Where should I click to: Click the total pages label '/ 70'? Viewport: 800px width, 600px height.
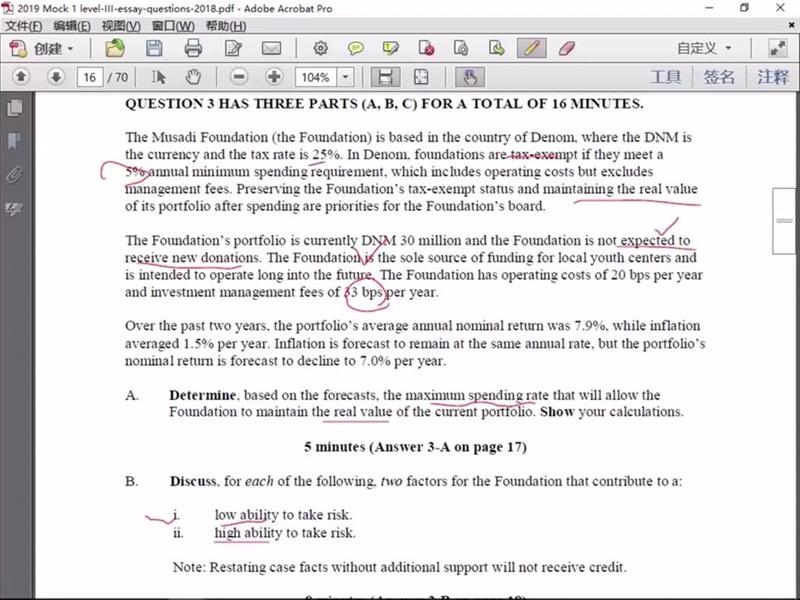click(x=118, y=78)
